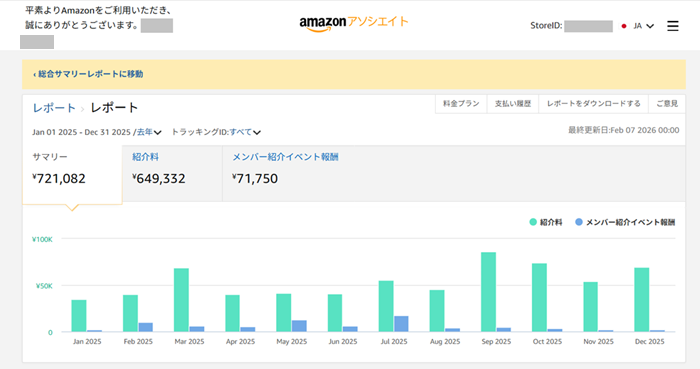Open the 料金プラン button
Viewport: 700px width, 369px height.
(x=461, y=104)
